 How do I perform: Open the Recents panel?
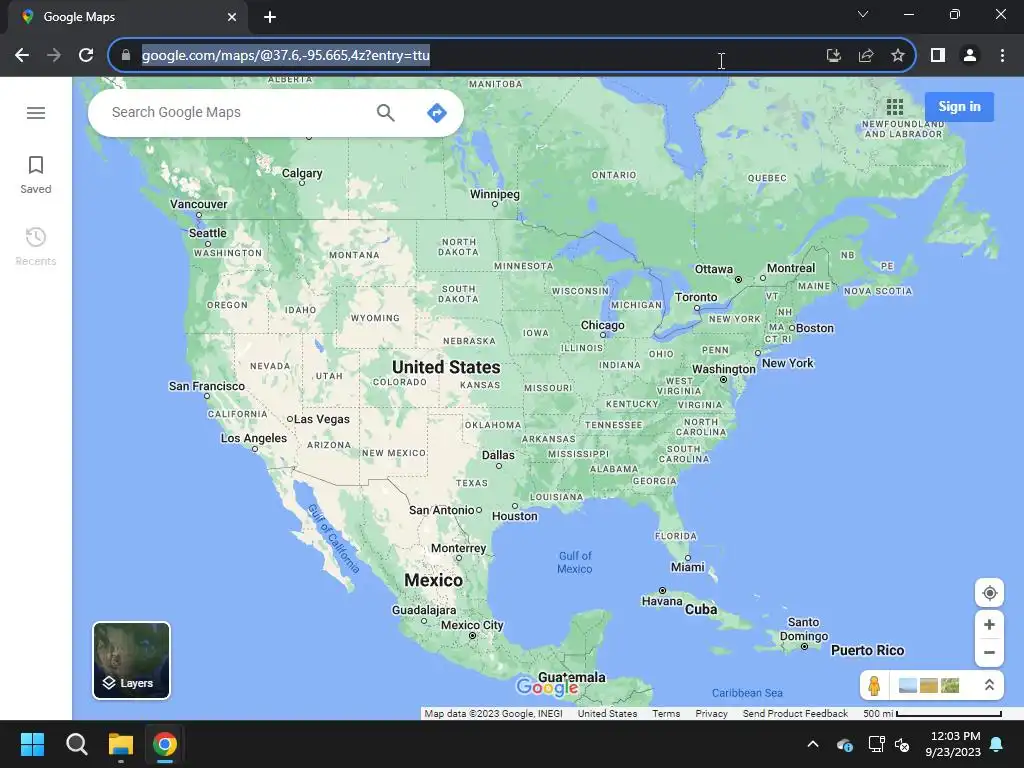36,247
